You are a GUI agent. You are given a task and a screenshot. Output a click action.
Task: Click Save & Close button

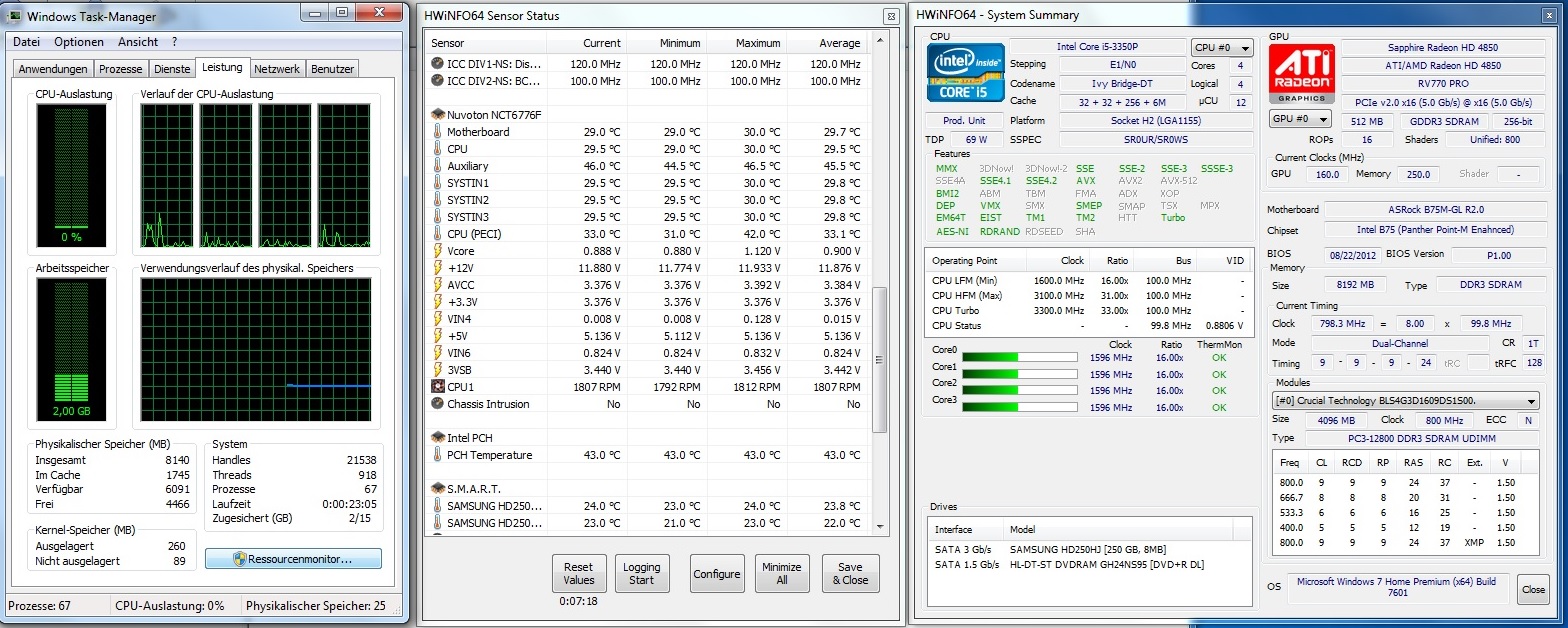coord(850,574)
